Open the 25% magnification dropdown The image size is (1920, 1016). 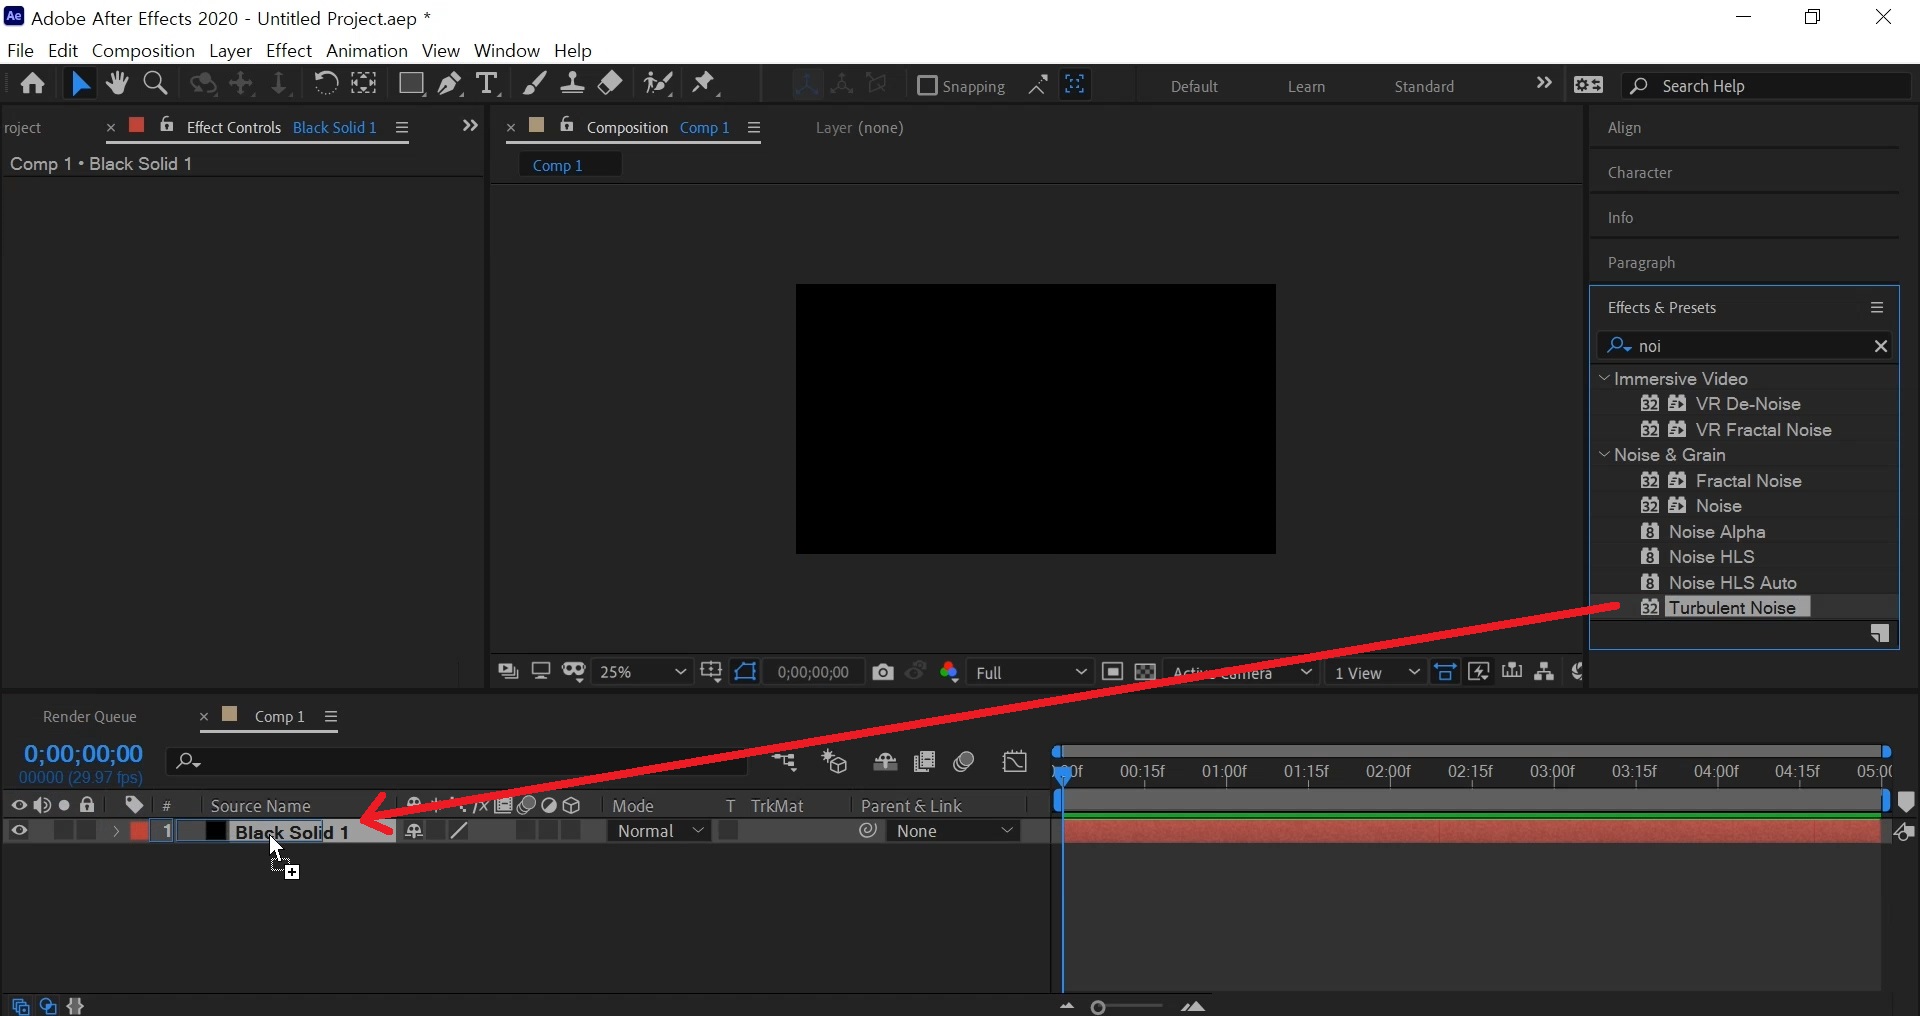tap(641, 672)
